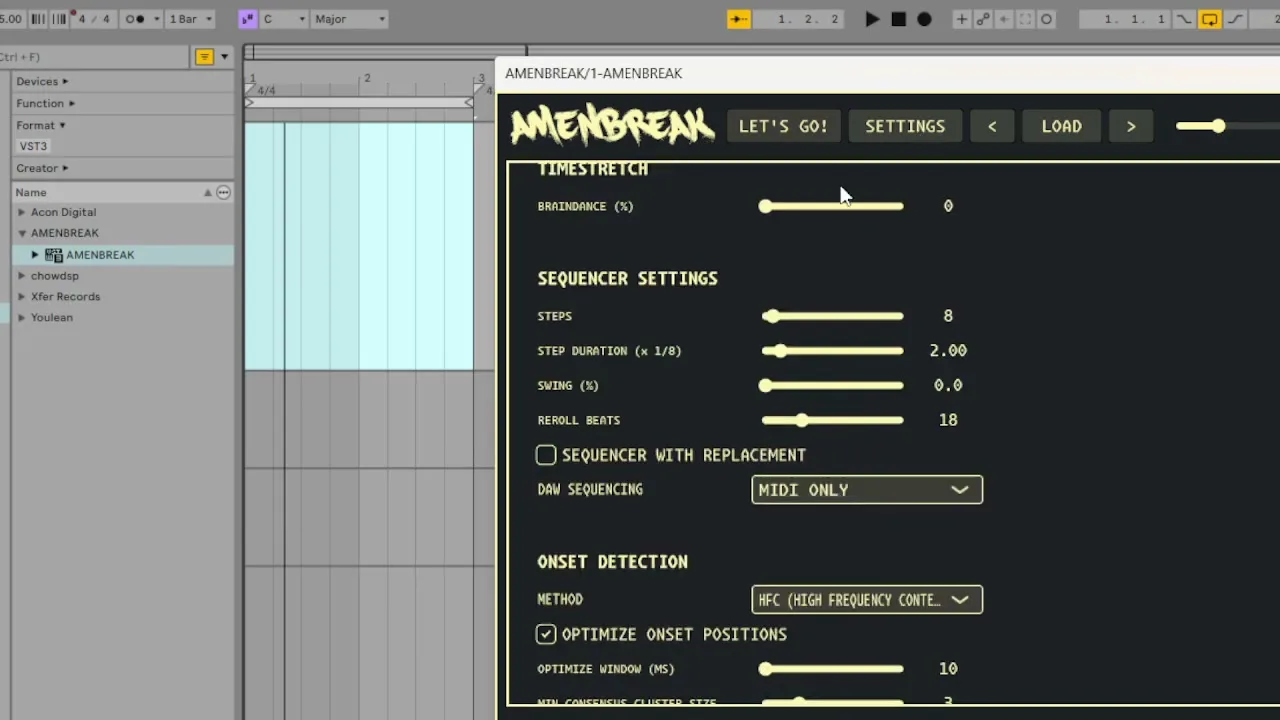Screen dimensions: 1280x720
Task: Adjust the SWING (%) slider
Action: coord(832,385)
